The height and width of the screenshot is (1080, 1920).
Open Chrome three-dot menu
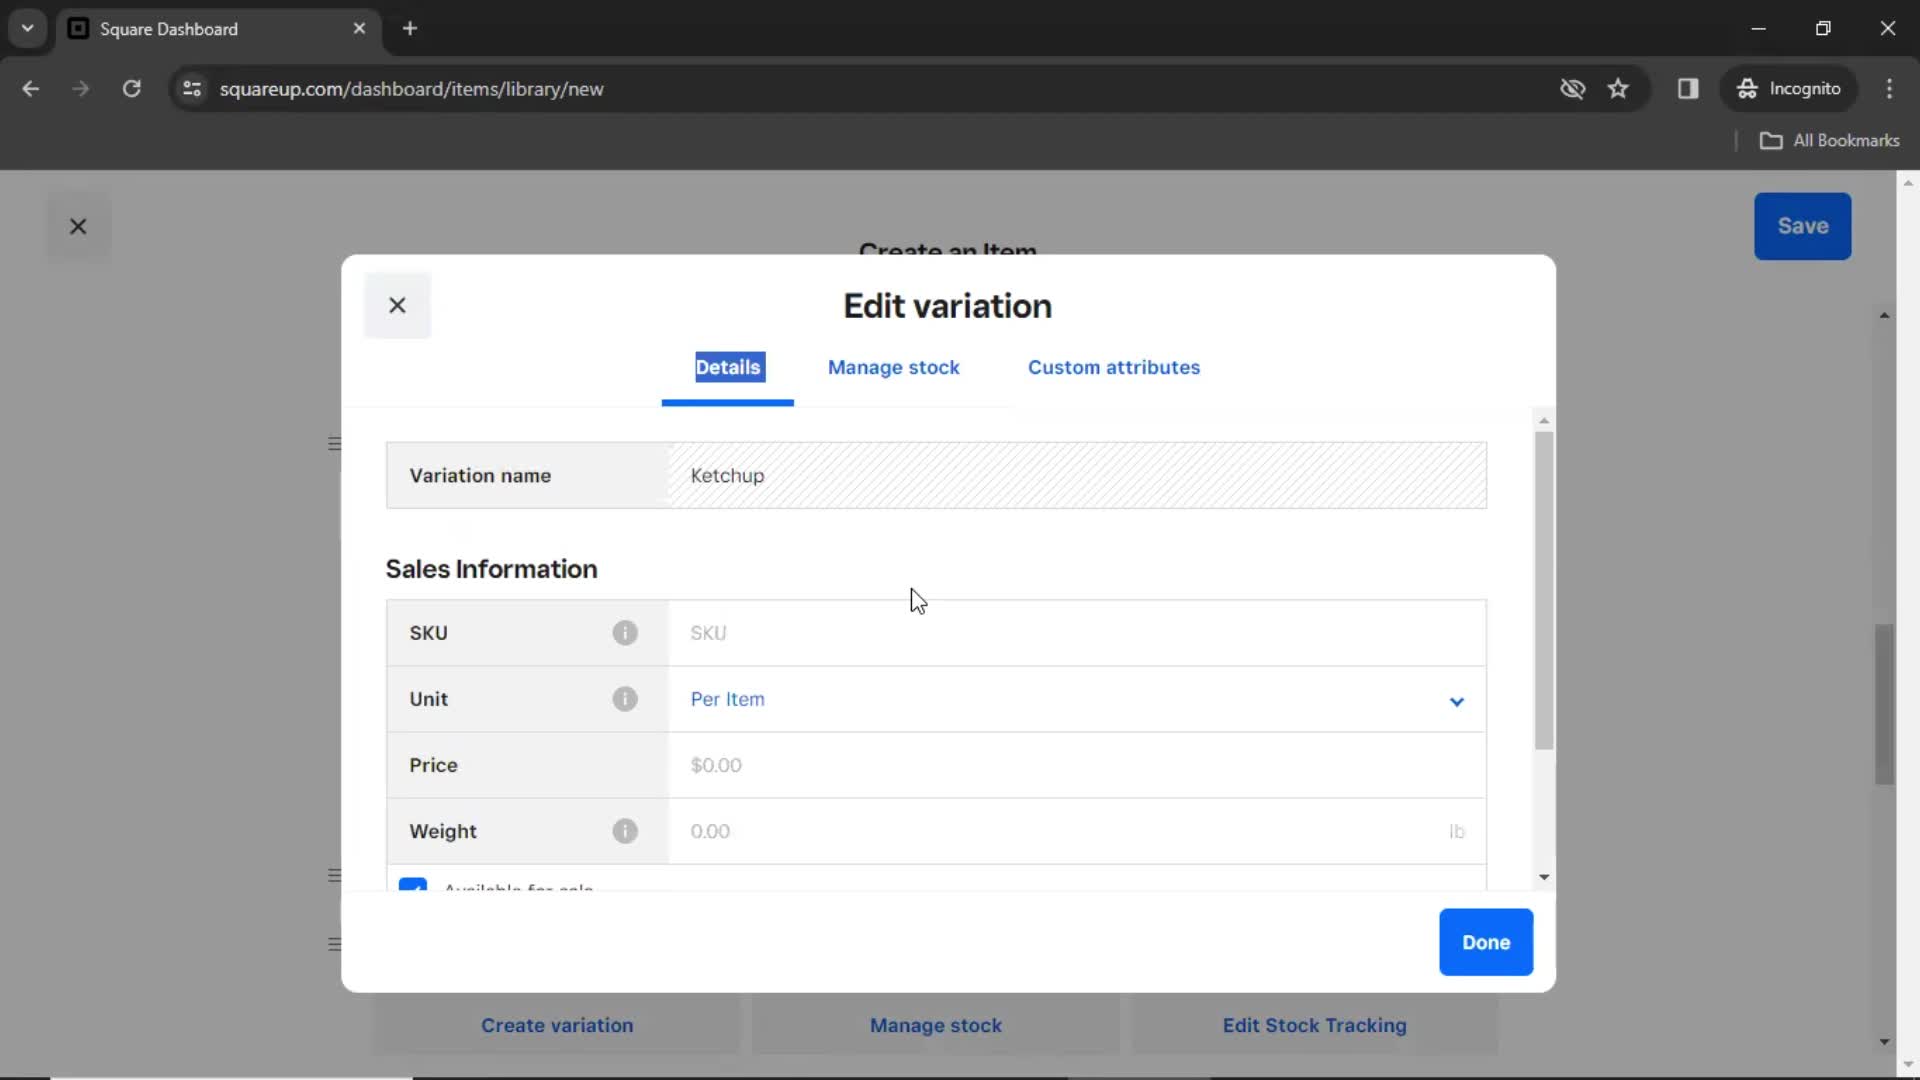click(x=1889, y=89)
